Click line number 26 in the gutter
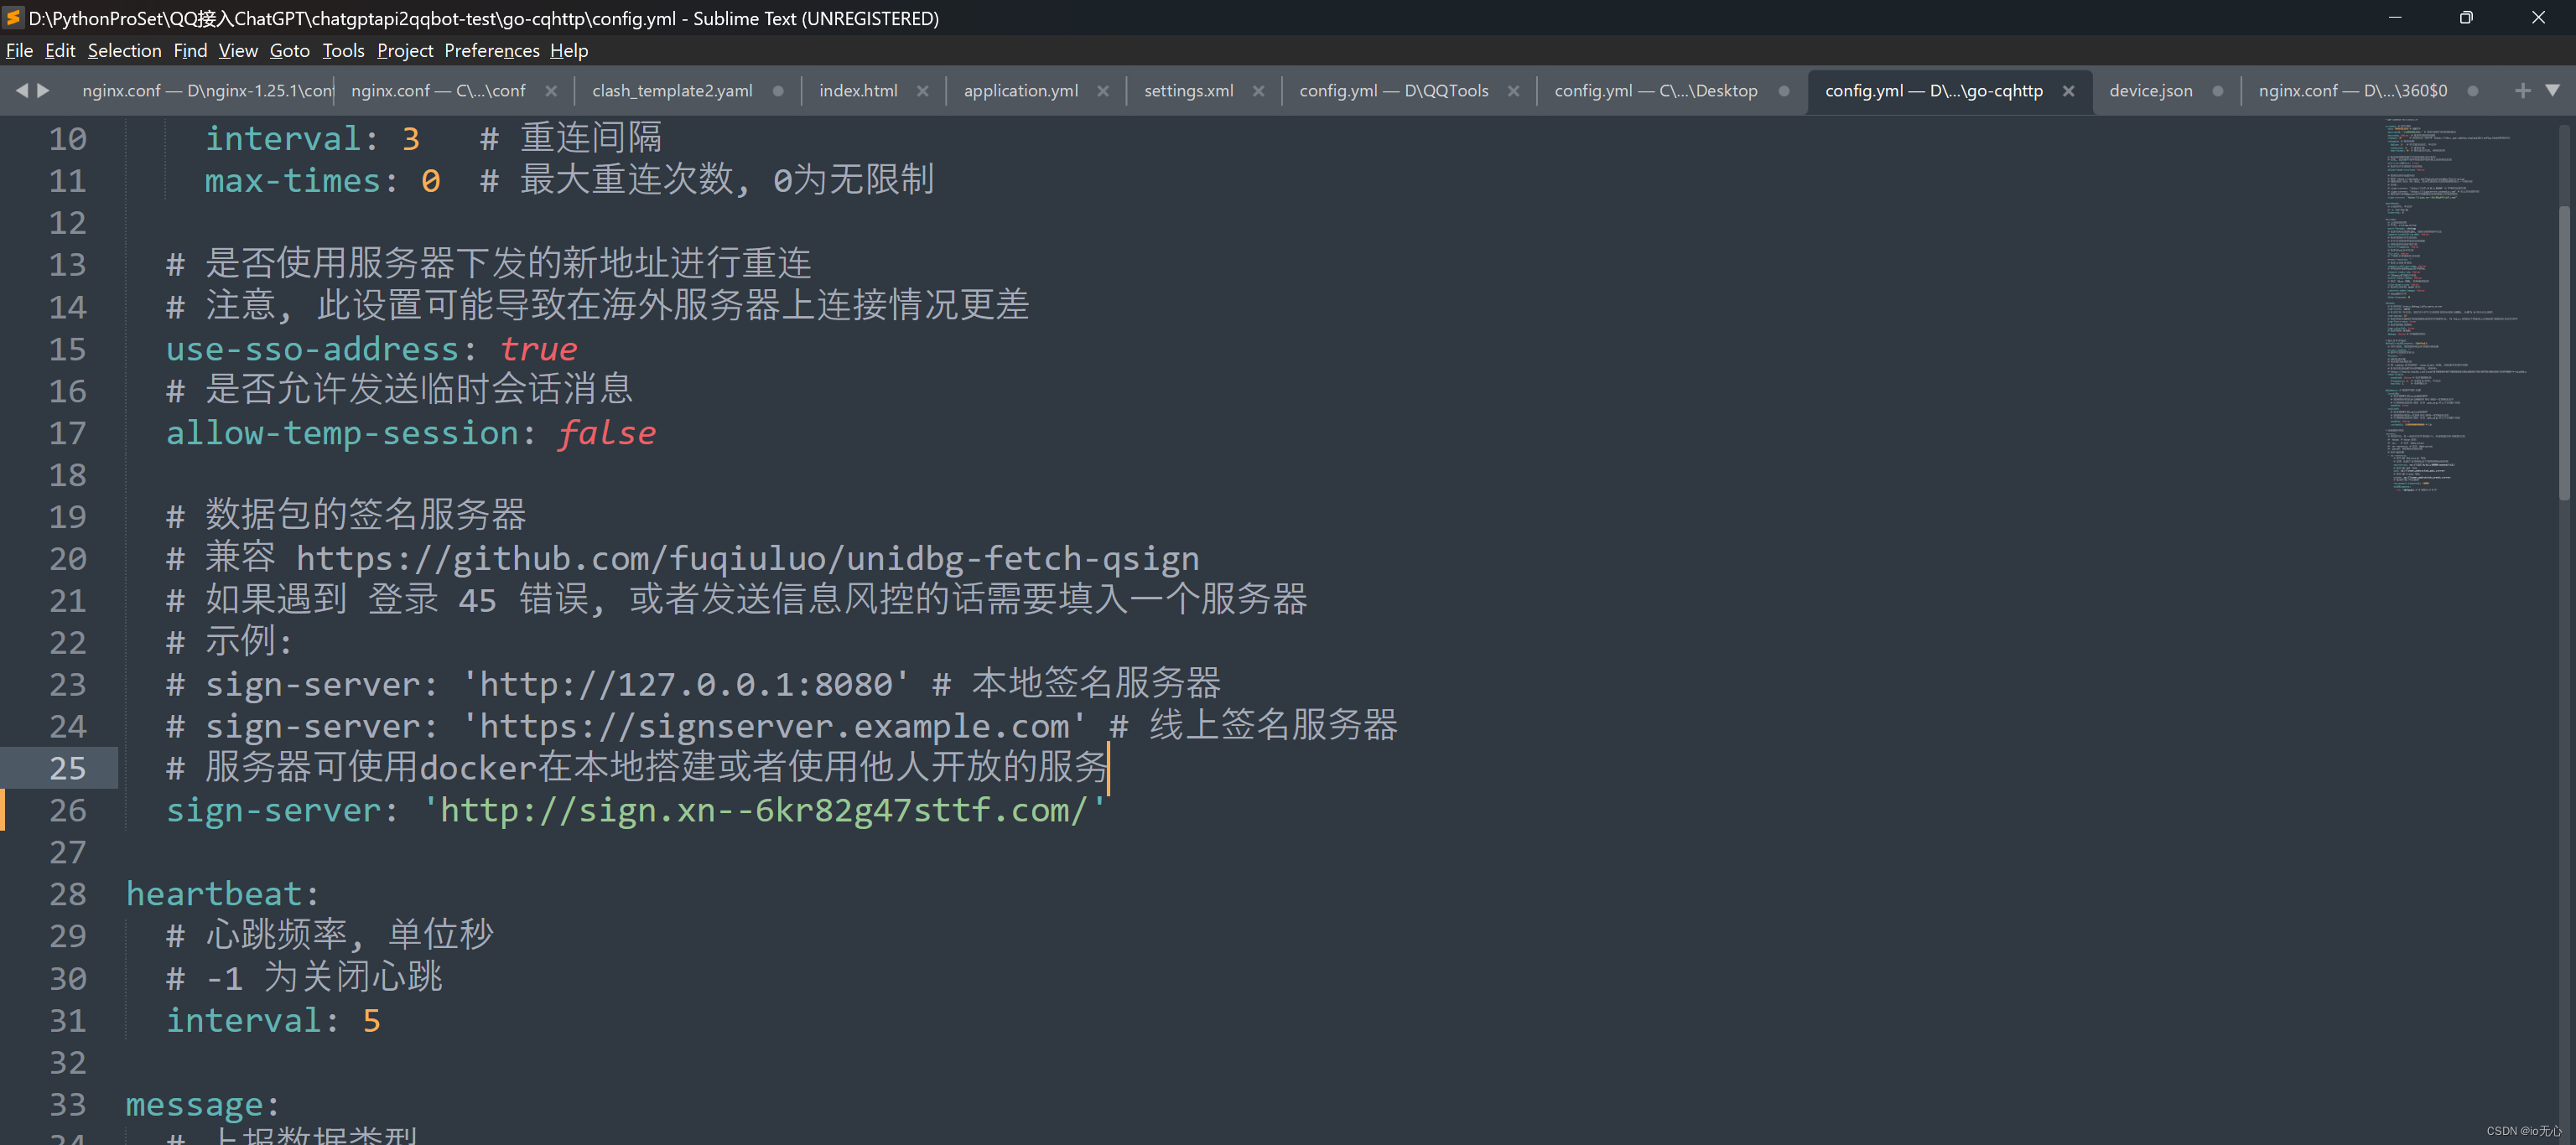Viewport: 2576px width, 1145px height. pos(68,811)
